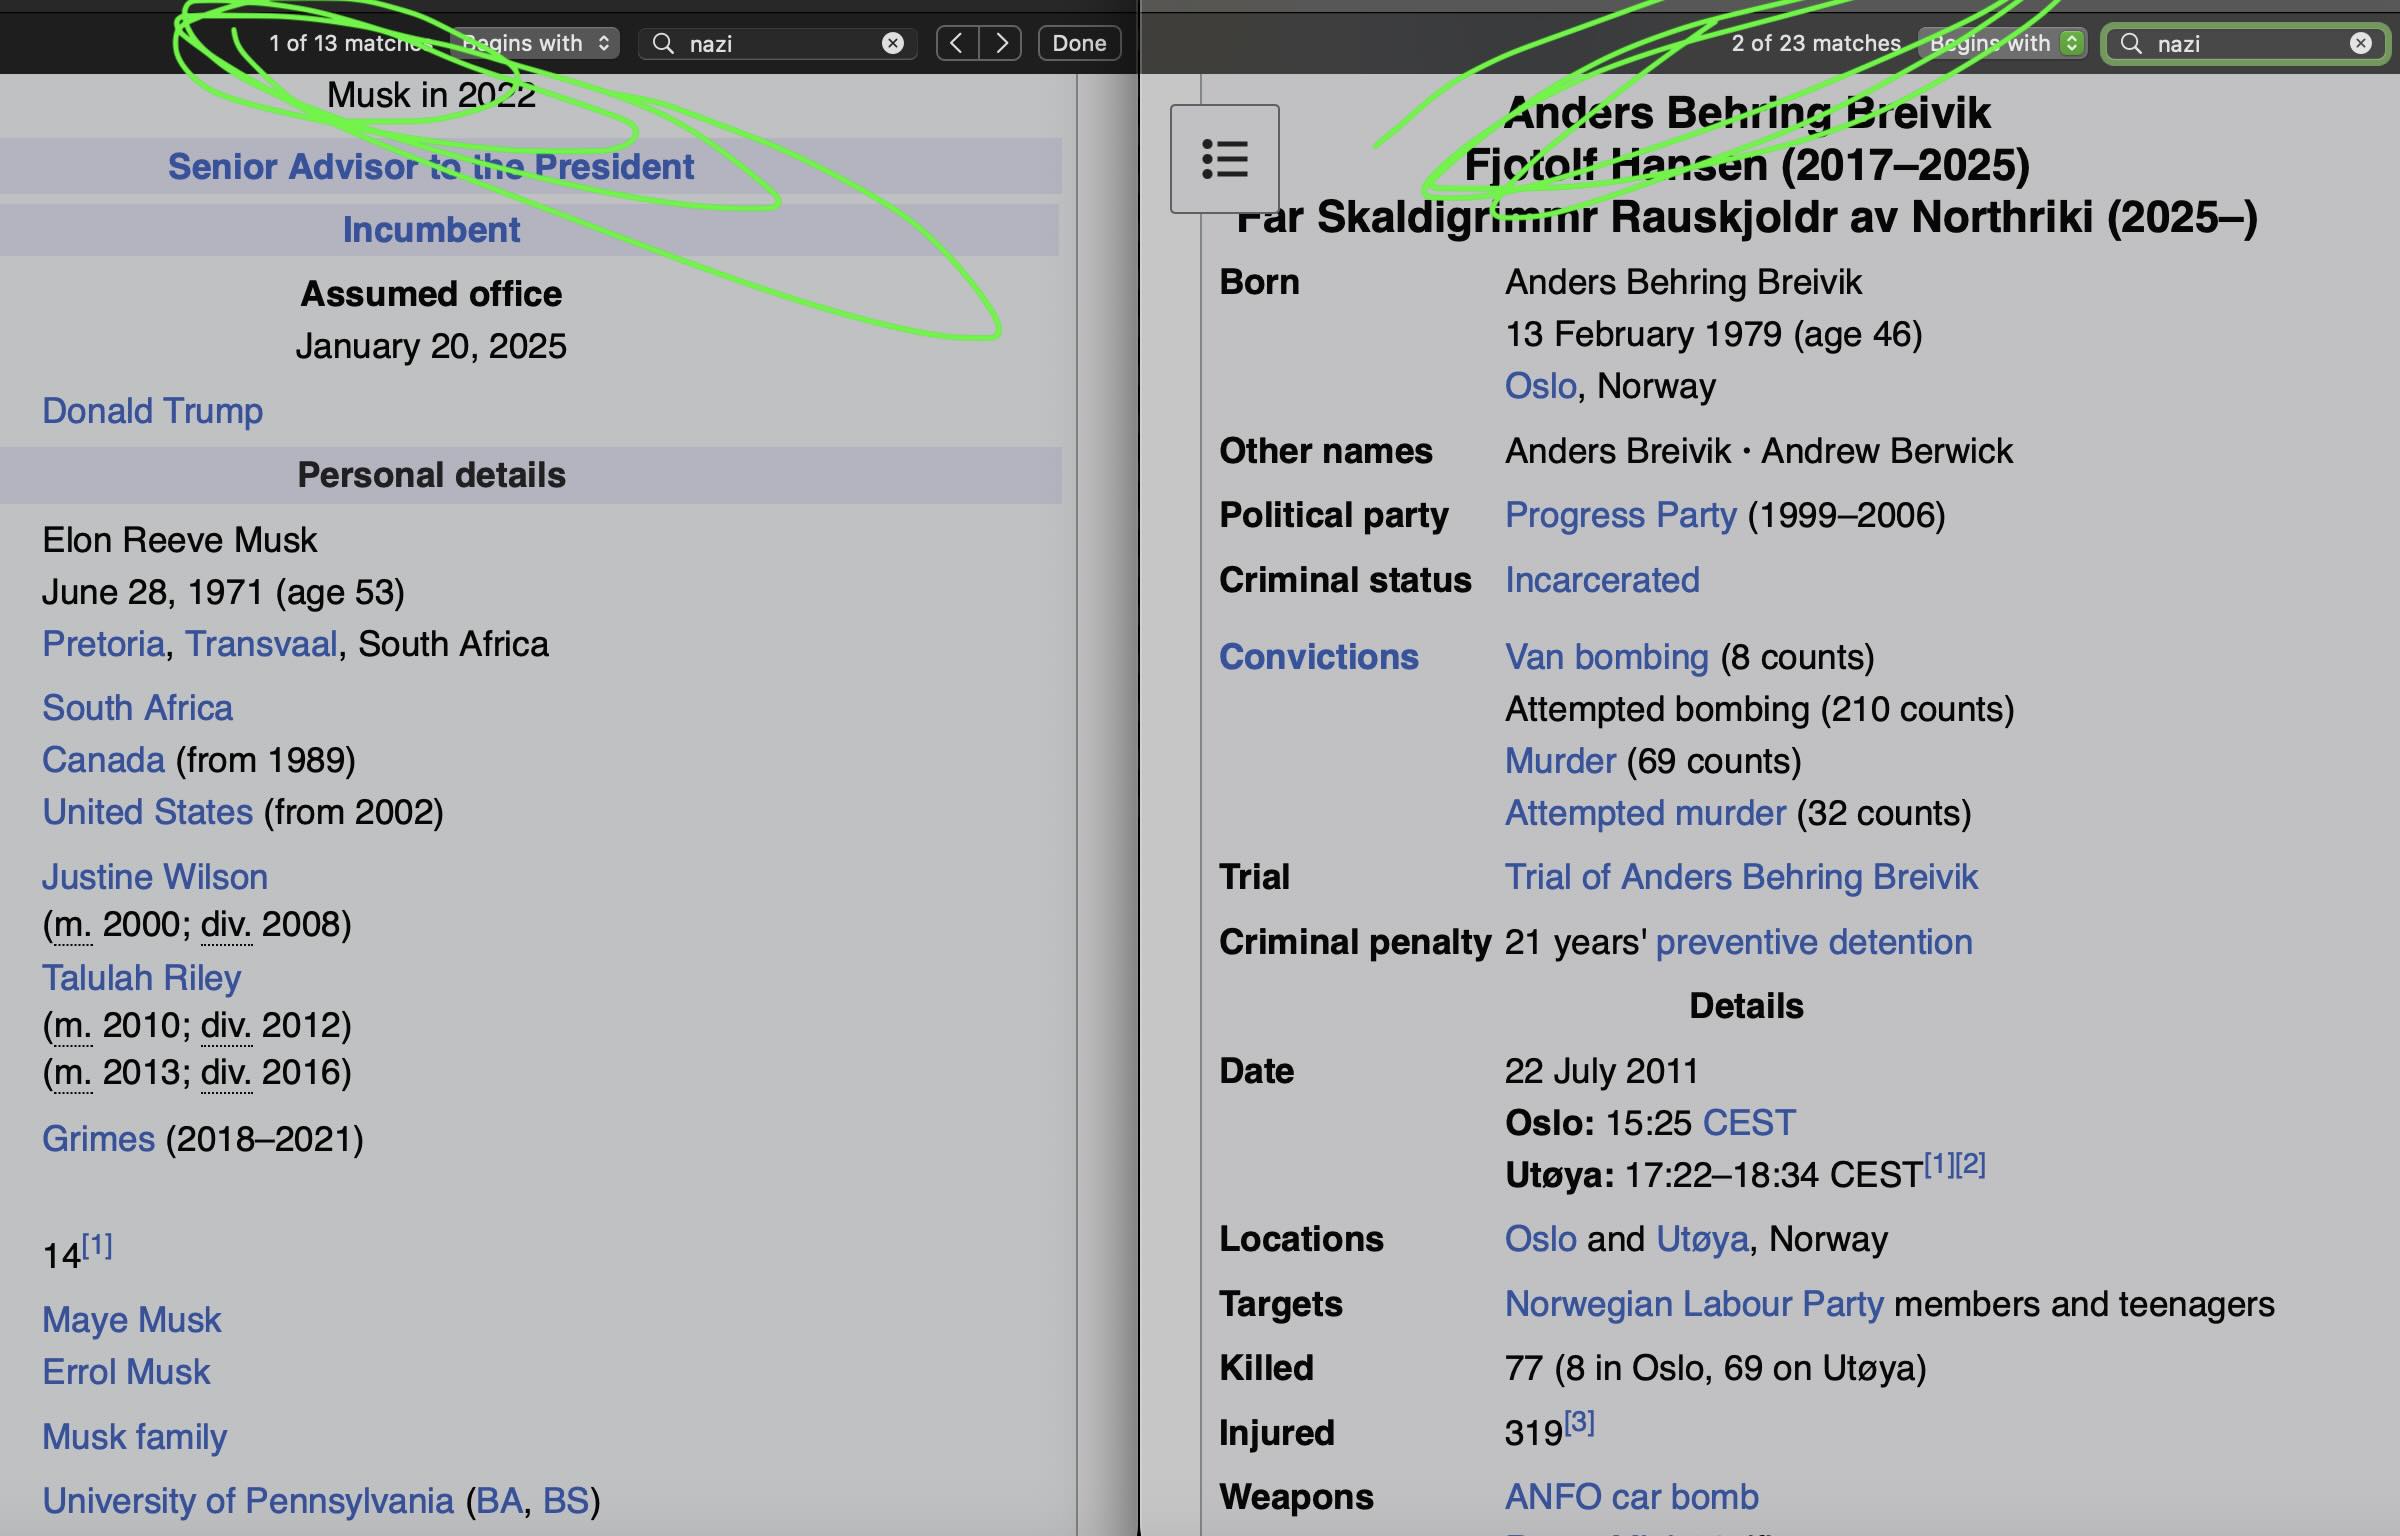This screenshot has height=1536, width=2400.
Task: Open the BA degree link
Action: (x=499, y=1501)
